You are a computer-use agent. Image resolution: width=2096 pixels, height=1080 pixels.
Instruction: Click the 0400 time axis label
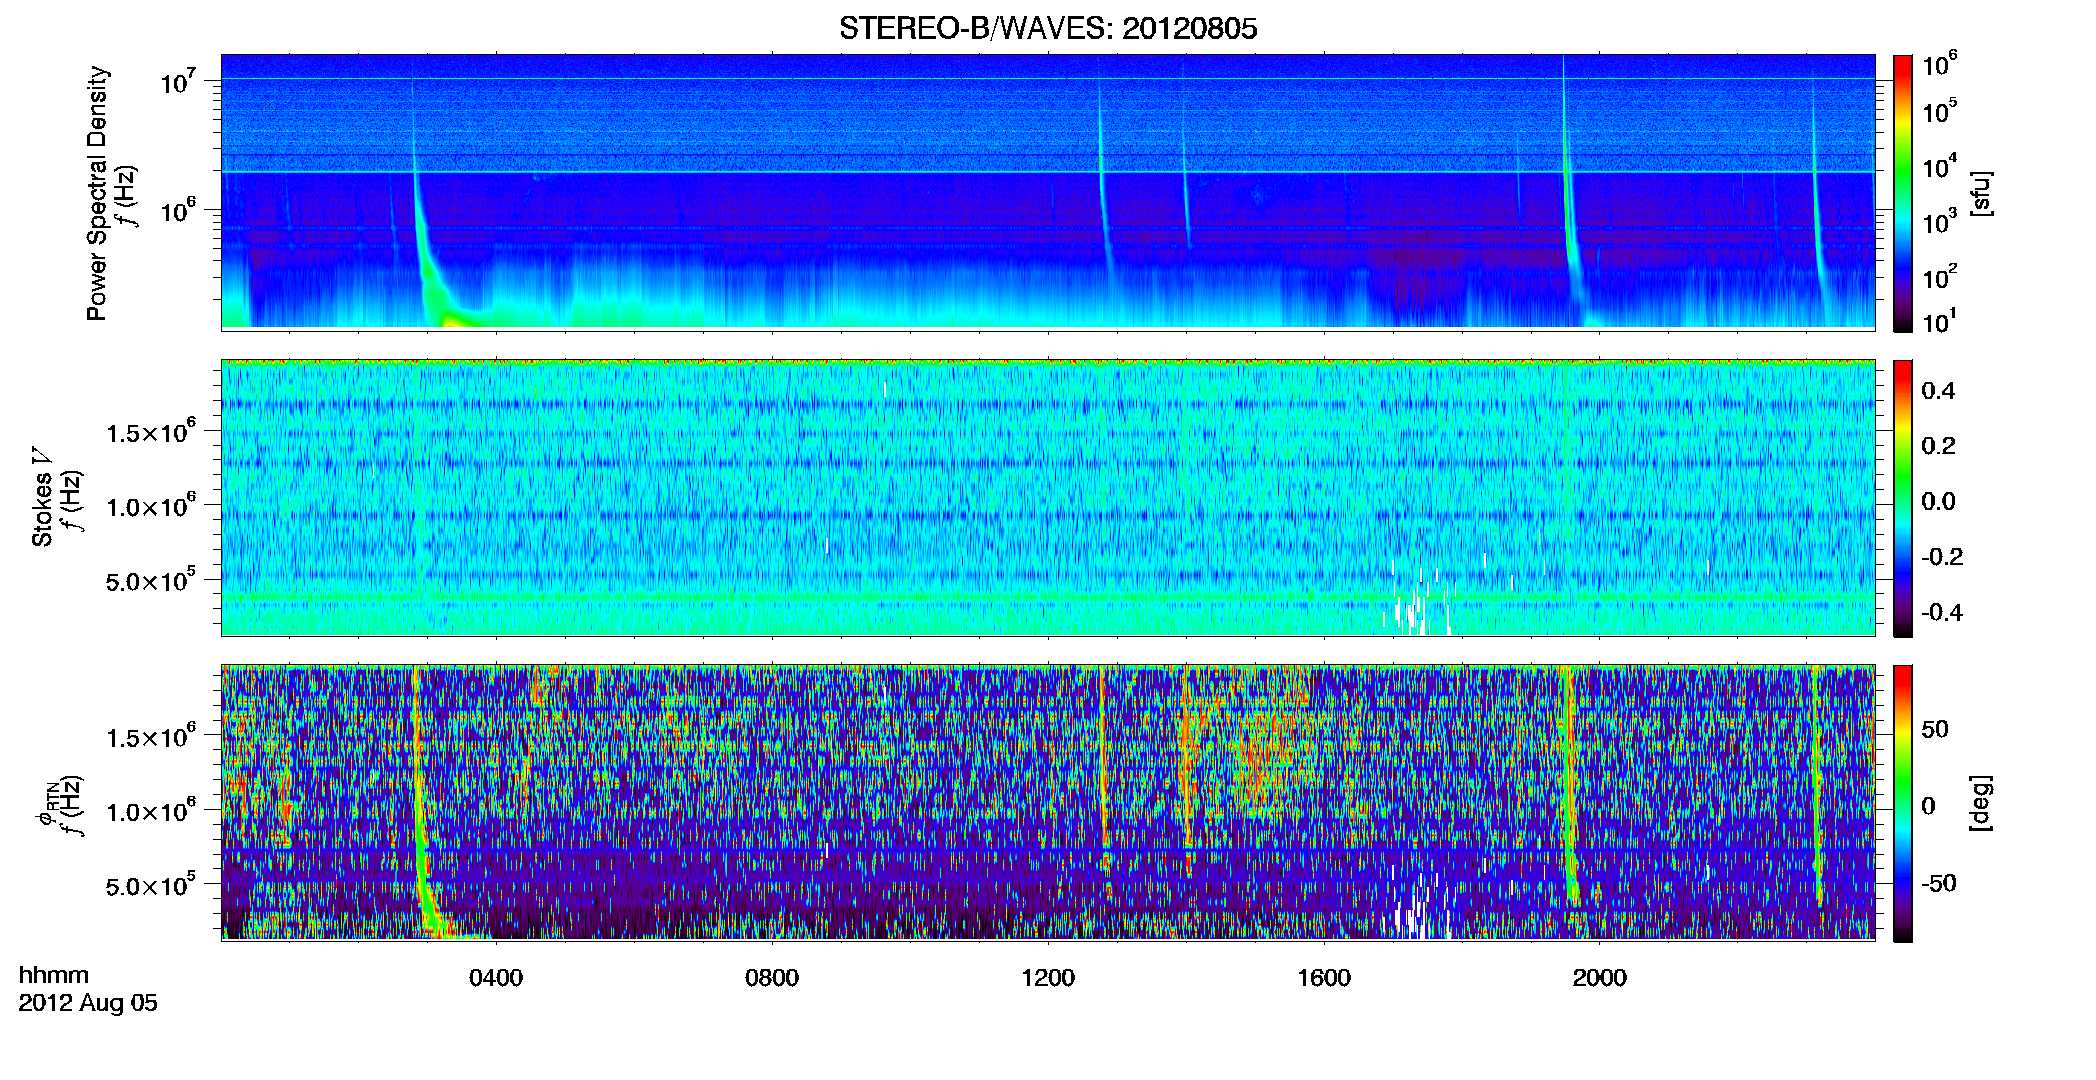(x=496, y=978)
